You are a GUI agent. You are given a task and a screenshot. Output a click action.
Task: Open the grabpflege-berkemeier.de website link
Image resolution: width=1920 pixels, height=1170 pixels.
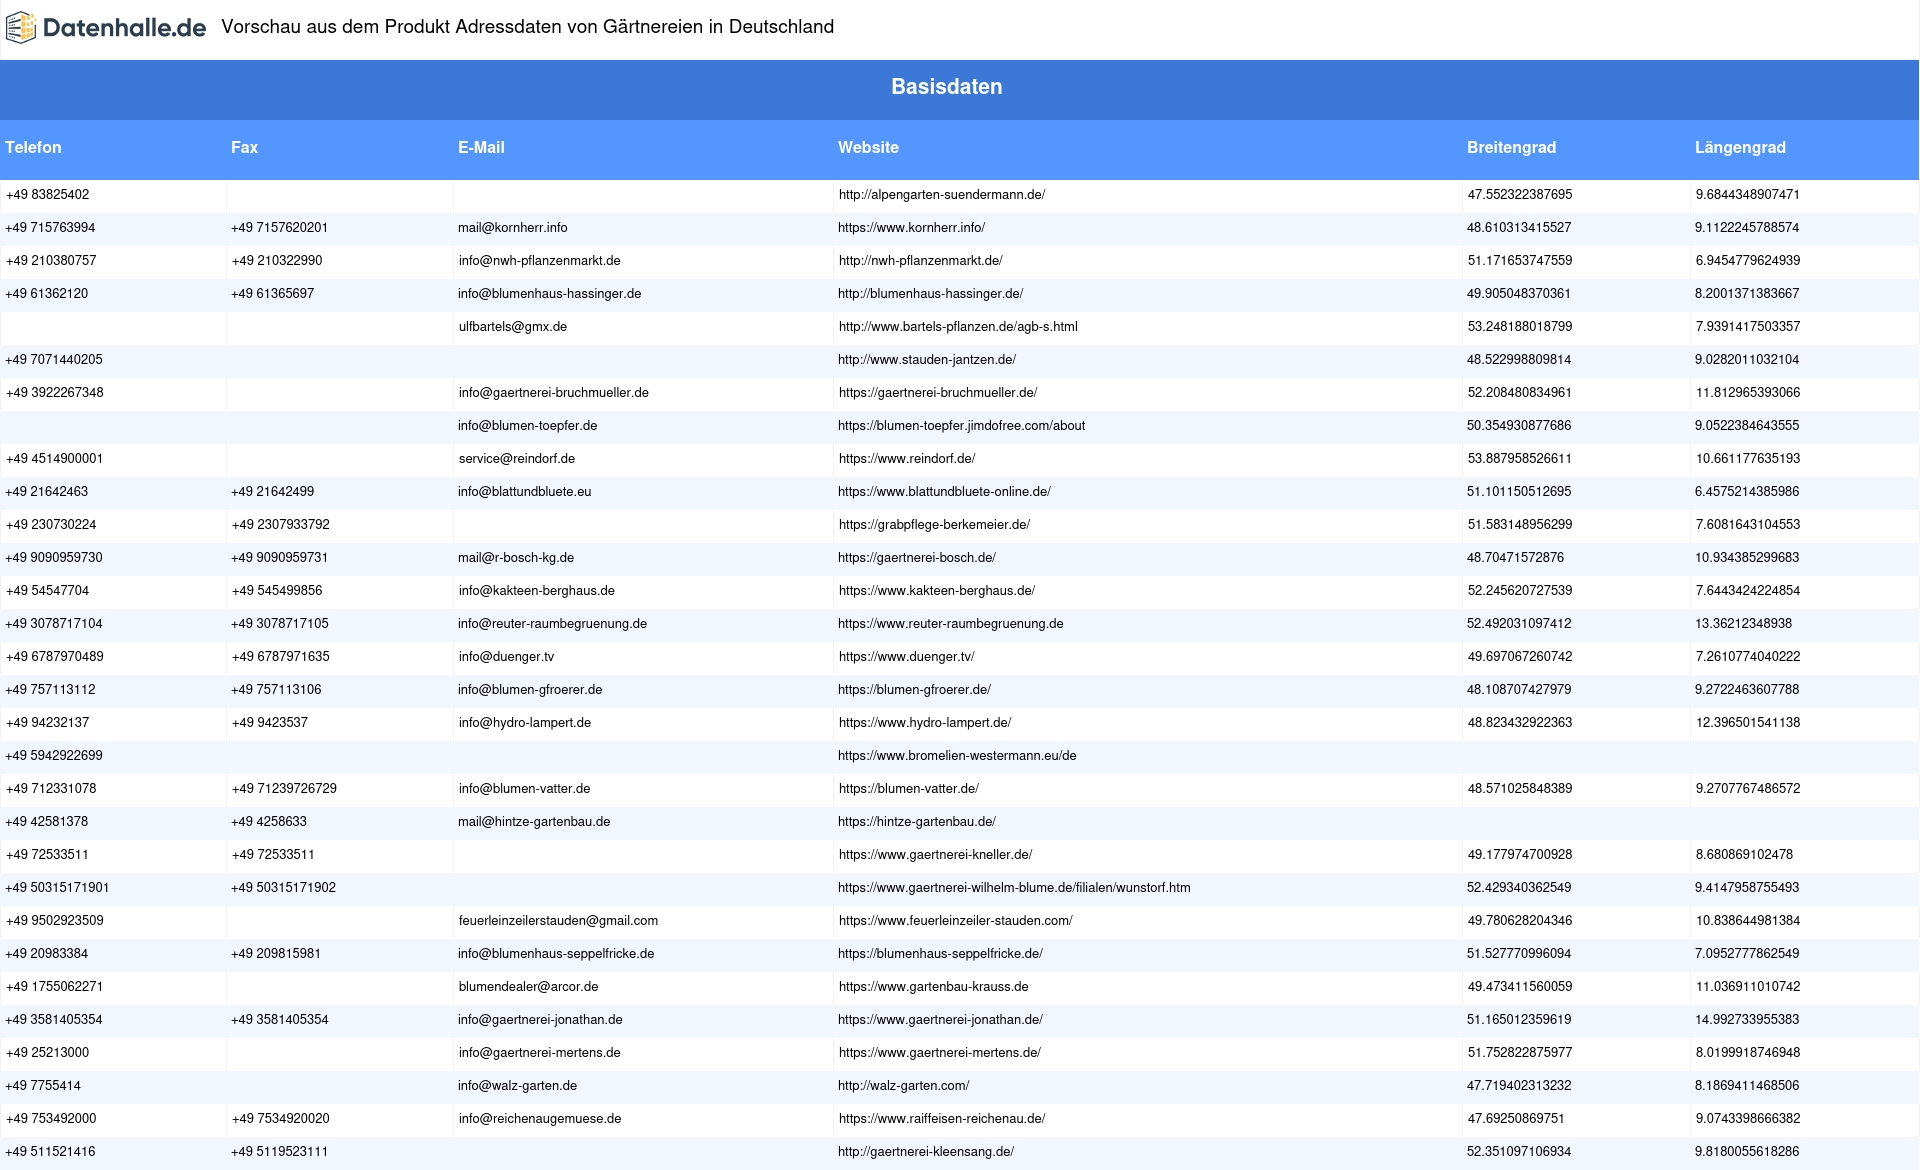[934, 525]
